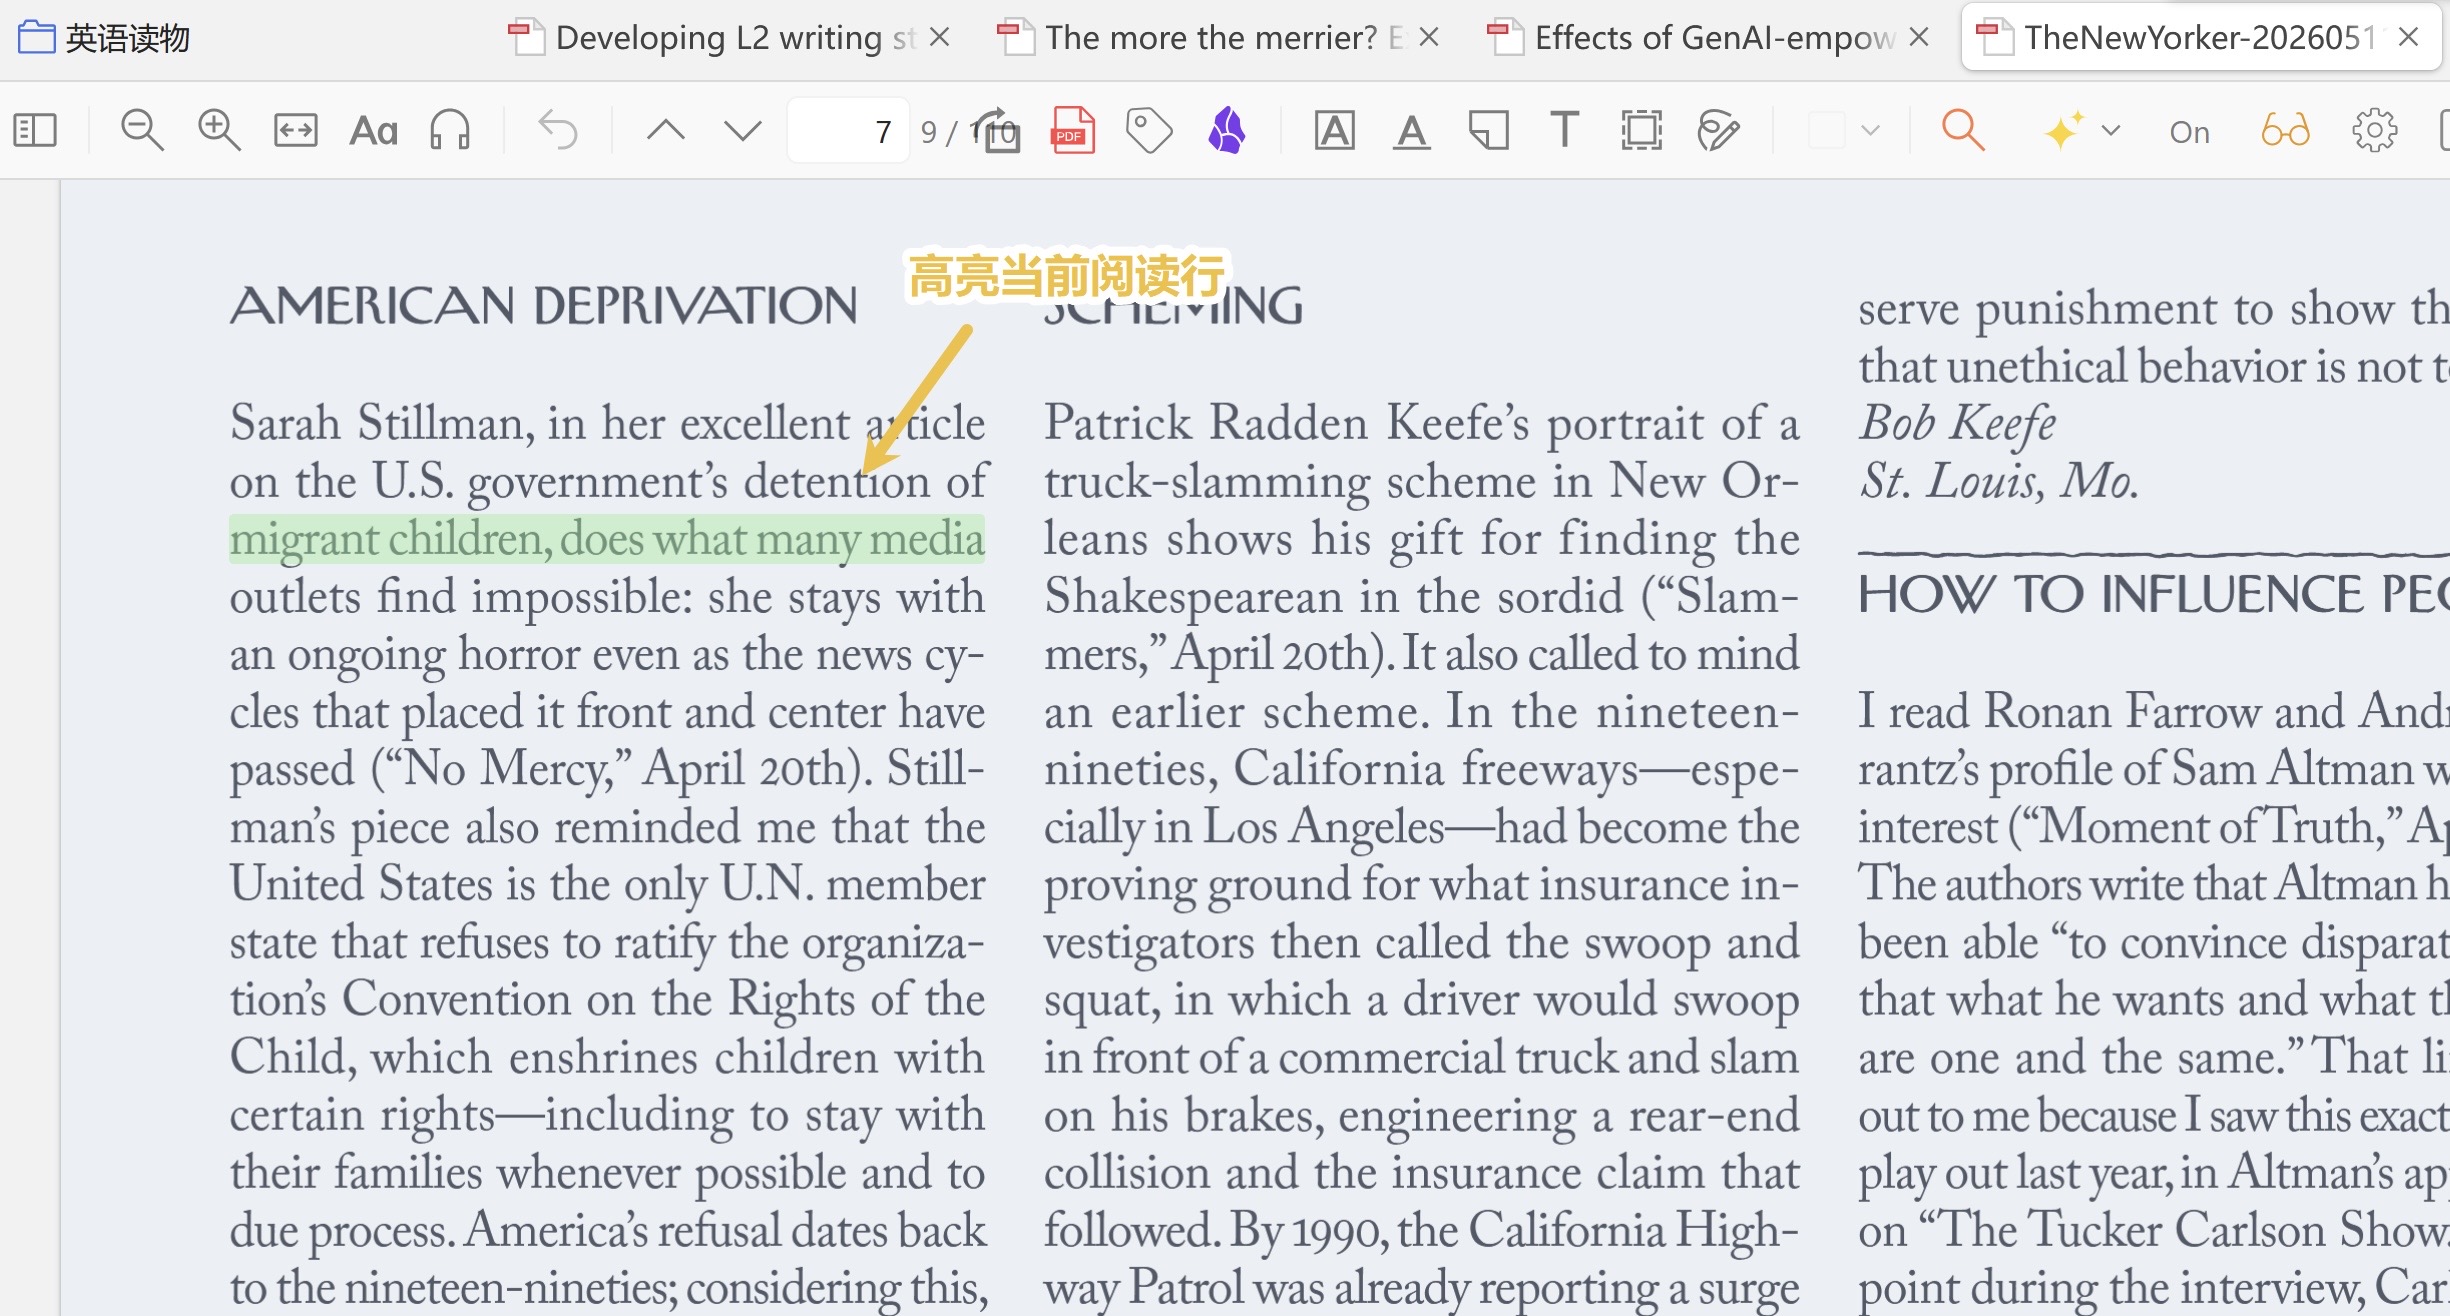Close The more the merrier tab
This screenshot has width=2450, height=1316.
click(1429, 37)
